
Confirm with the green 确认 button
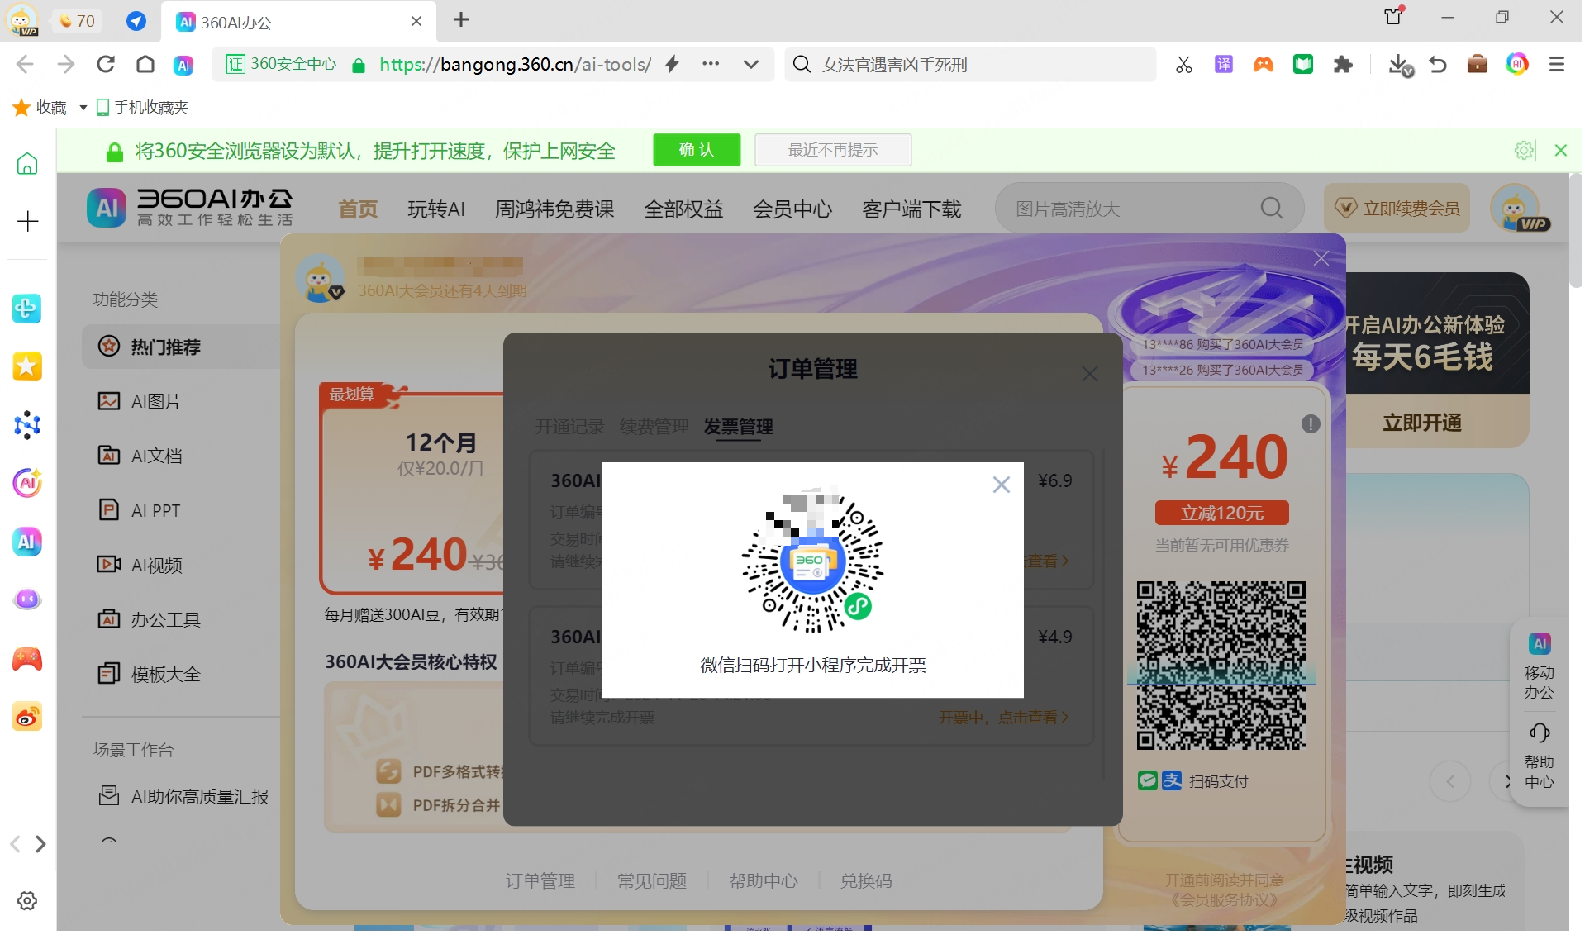tap(697, 150)
